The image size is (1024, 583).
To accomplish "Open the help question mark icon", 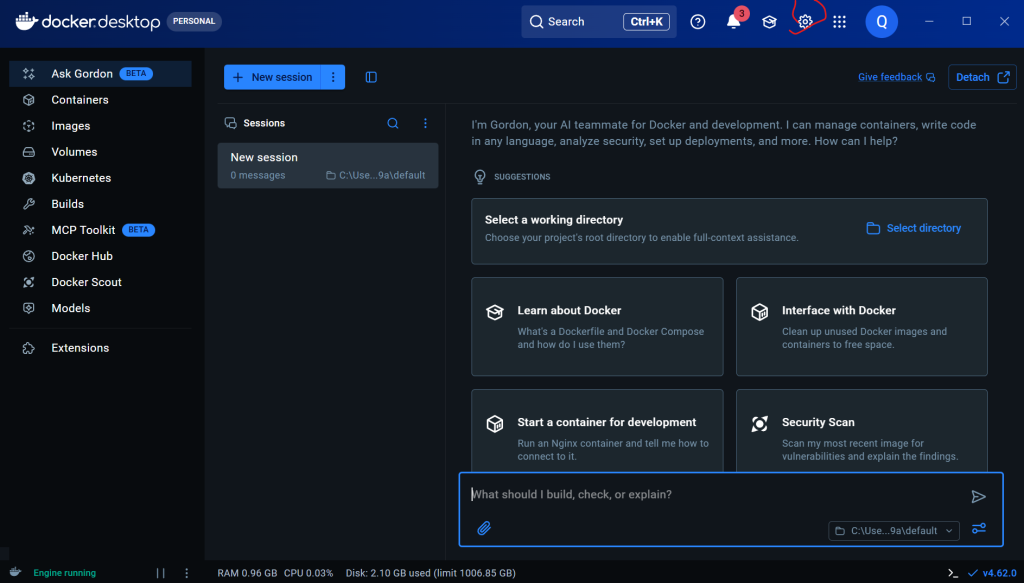I will pos(698,22).
